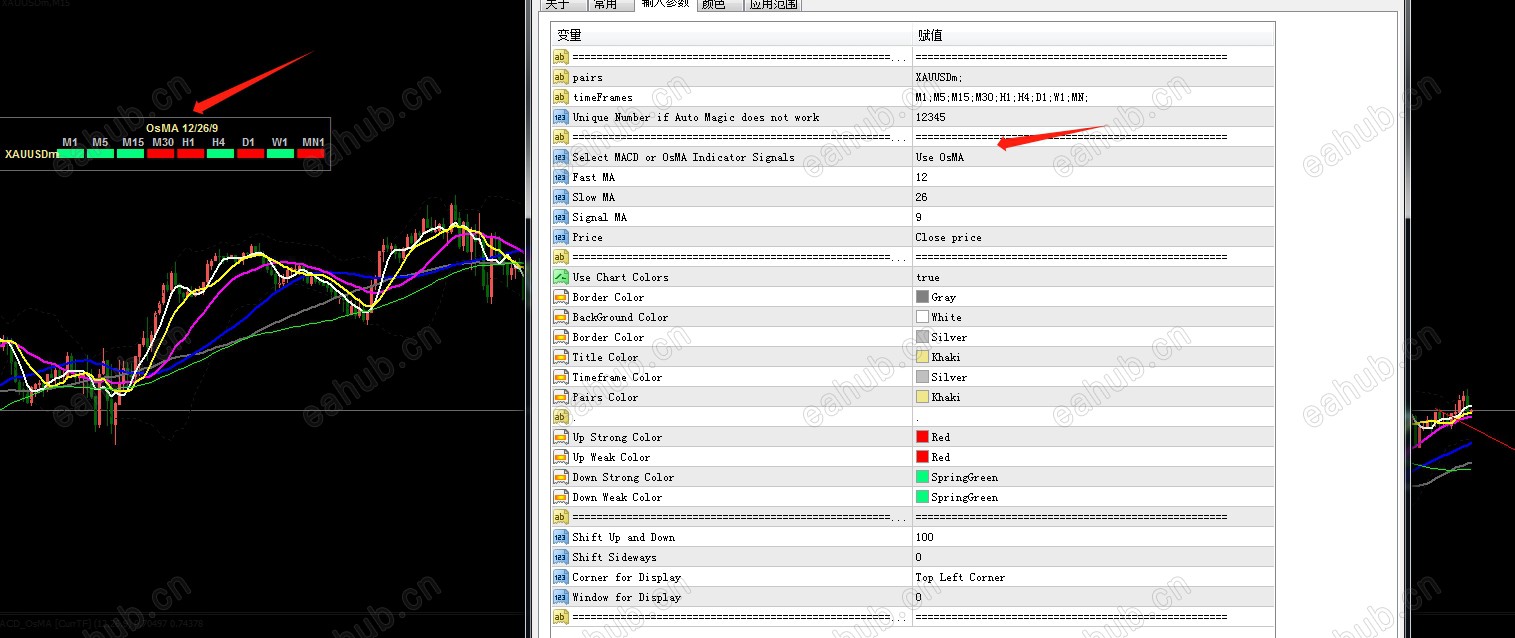
Task: Open the Close price value dropdown
Action: [x=1093, y=237]
